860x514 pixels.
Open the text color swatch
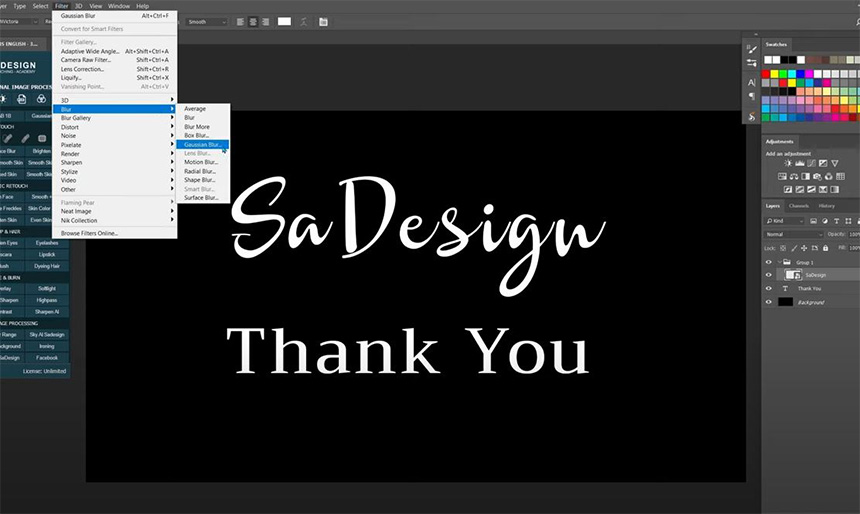(x=284, y=21)
